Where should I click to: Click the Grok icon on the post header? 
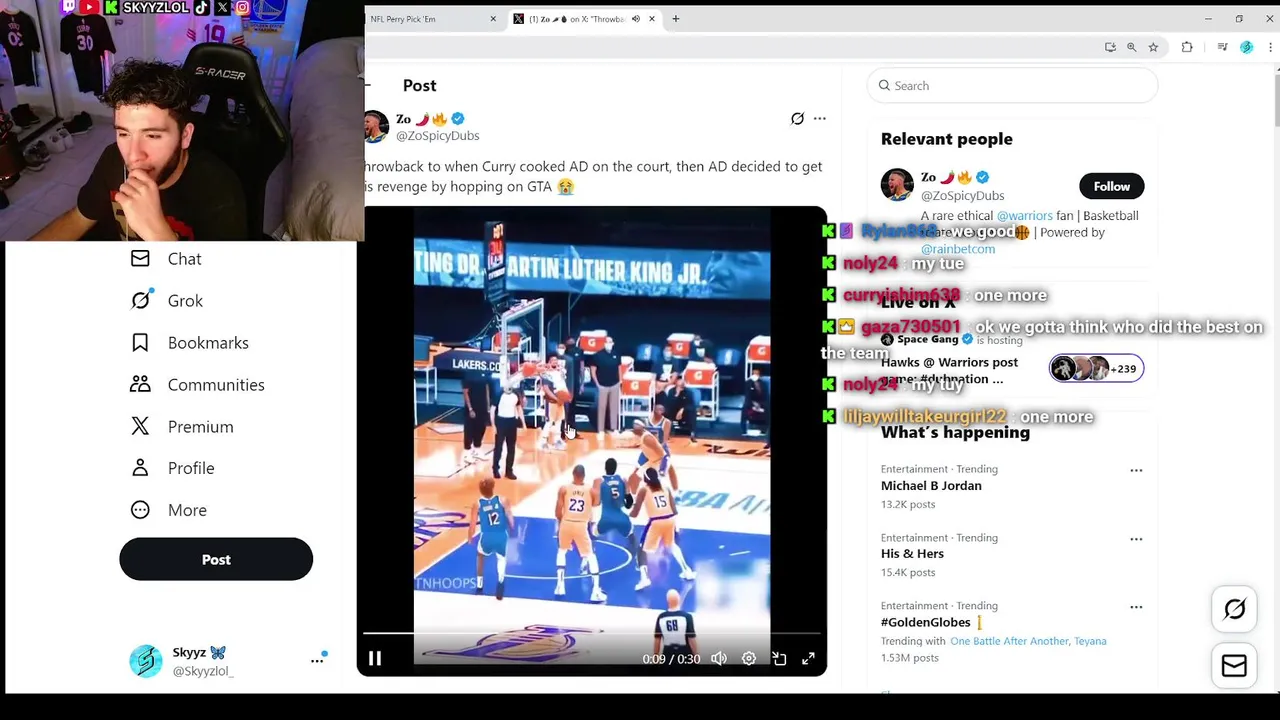click(x=797, y=118)
